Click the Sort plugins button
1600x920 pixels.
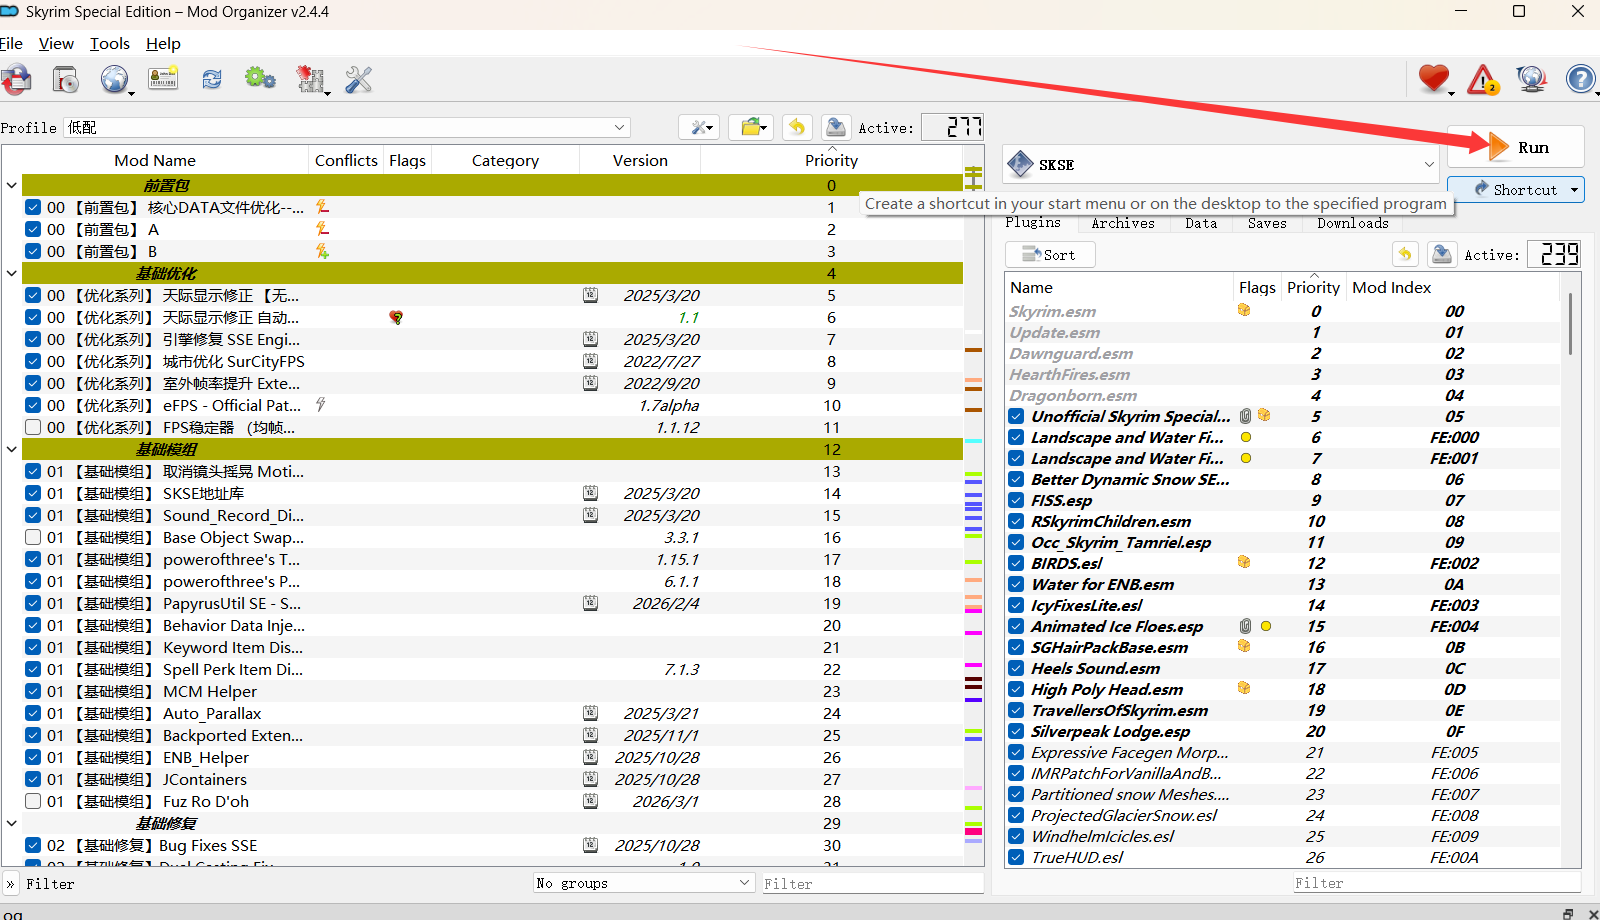1049,255
